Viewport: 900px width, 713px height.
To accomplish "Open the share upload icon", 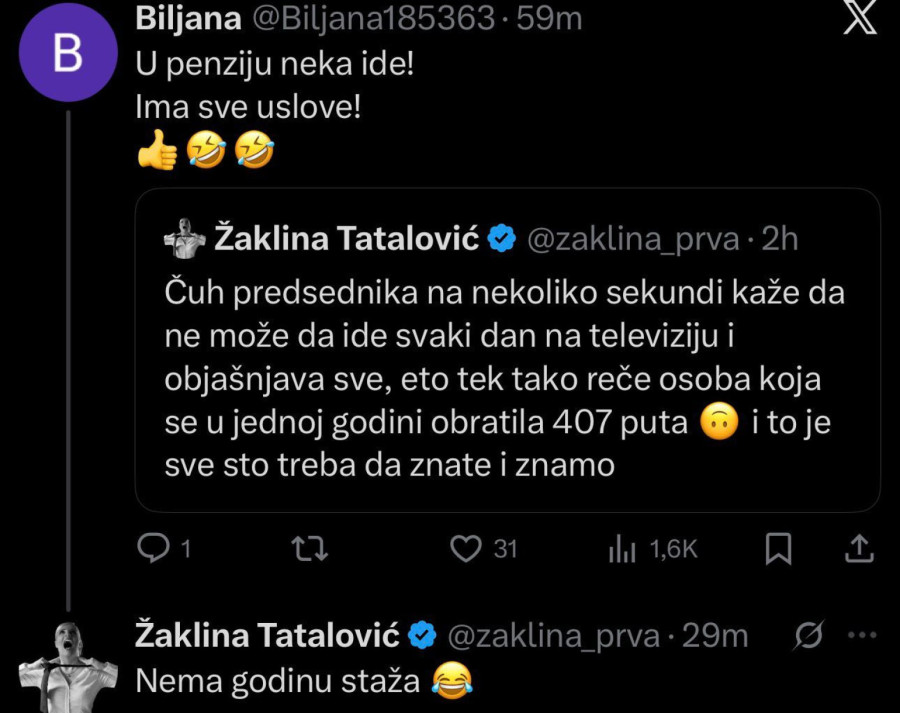I will coord(860,548).
